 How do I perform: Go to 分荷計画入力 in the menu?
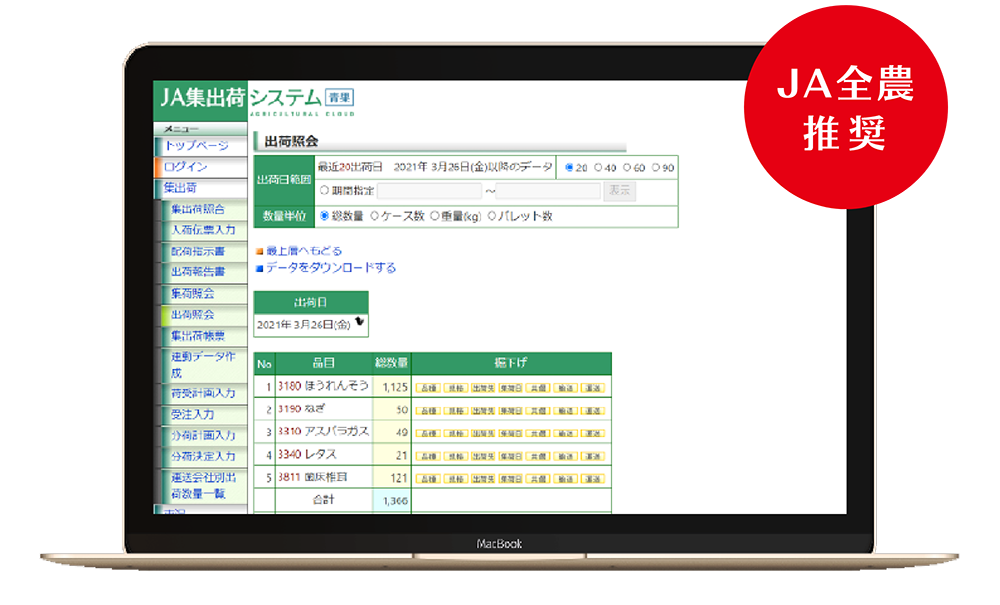coord(203,435)
